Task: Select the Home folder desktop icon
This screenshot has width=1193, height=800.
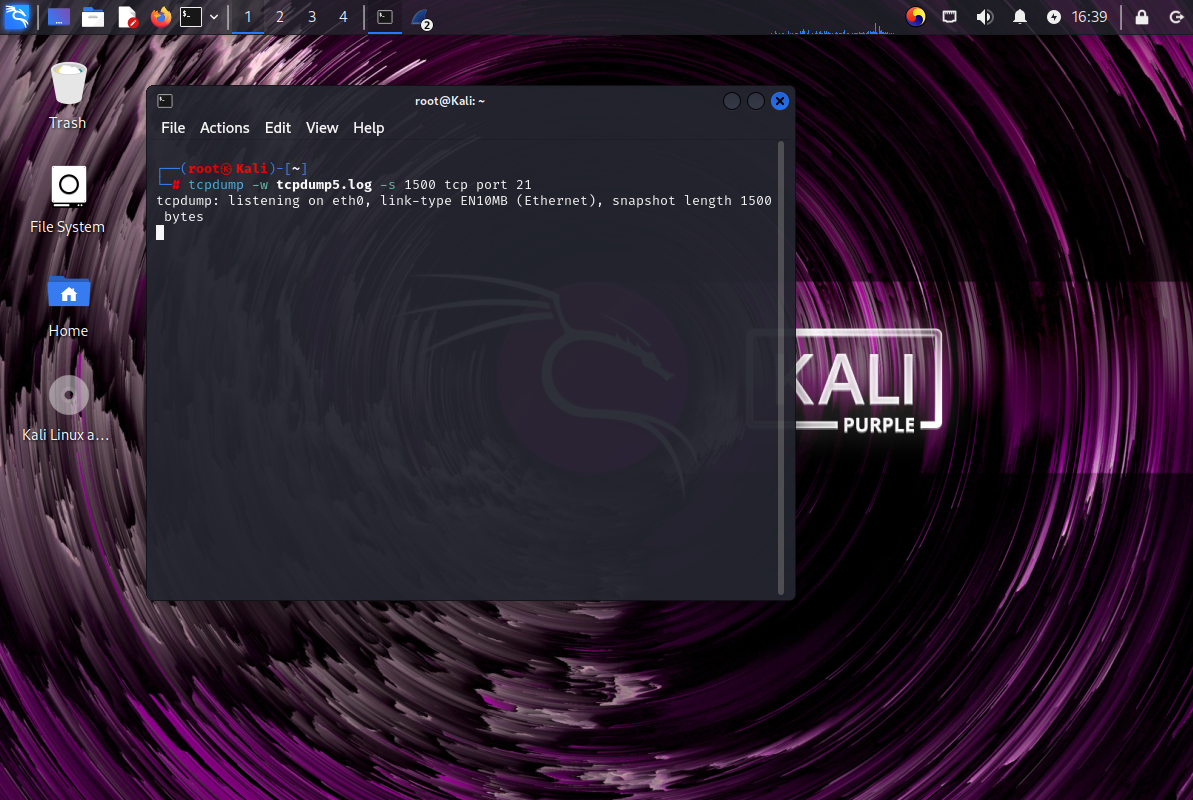Action: point(68,306)
